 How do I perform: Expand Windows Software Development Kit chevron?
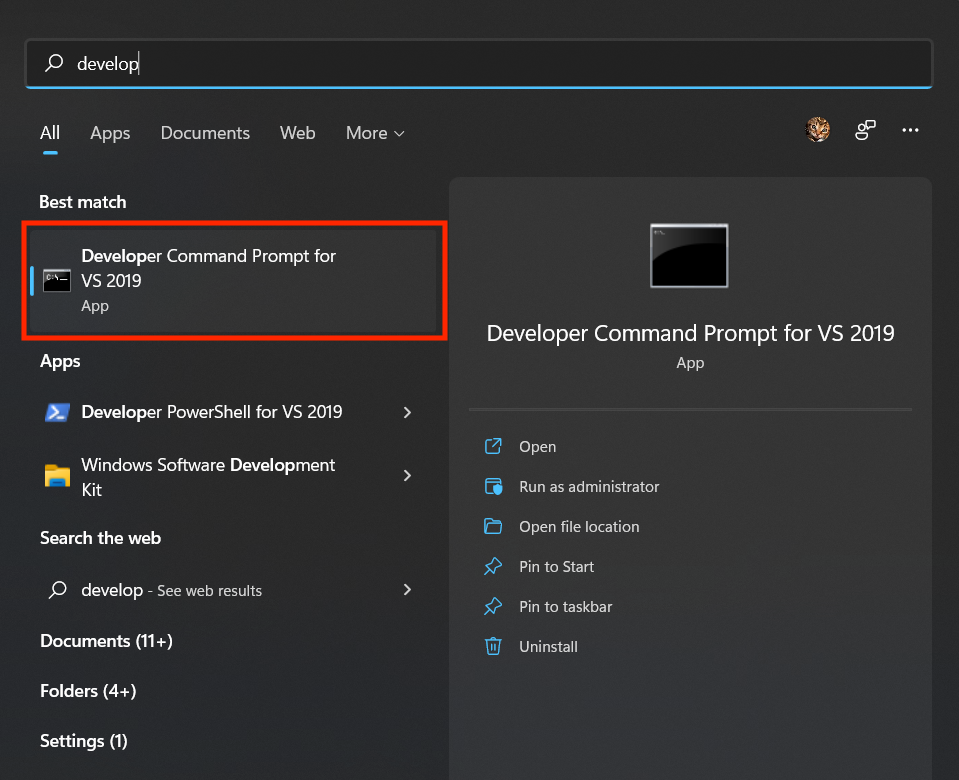point(407,475)
